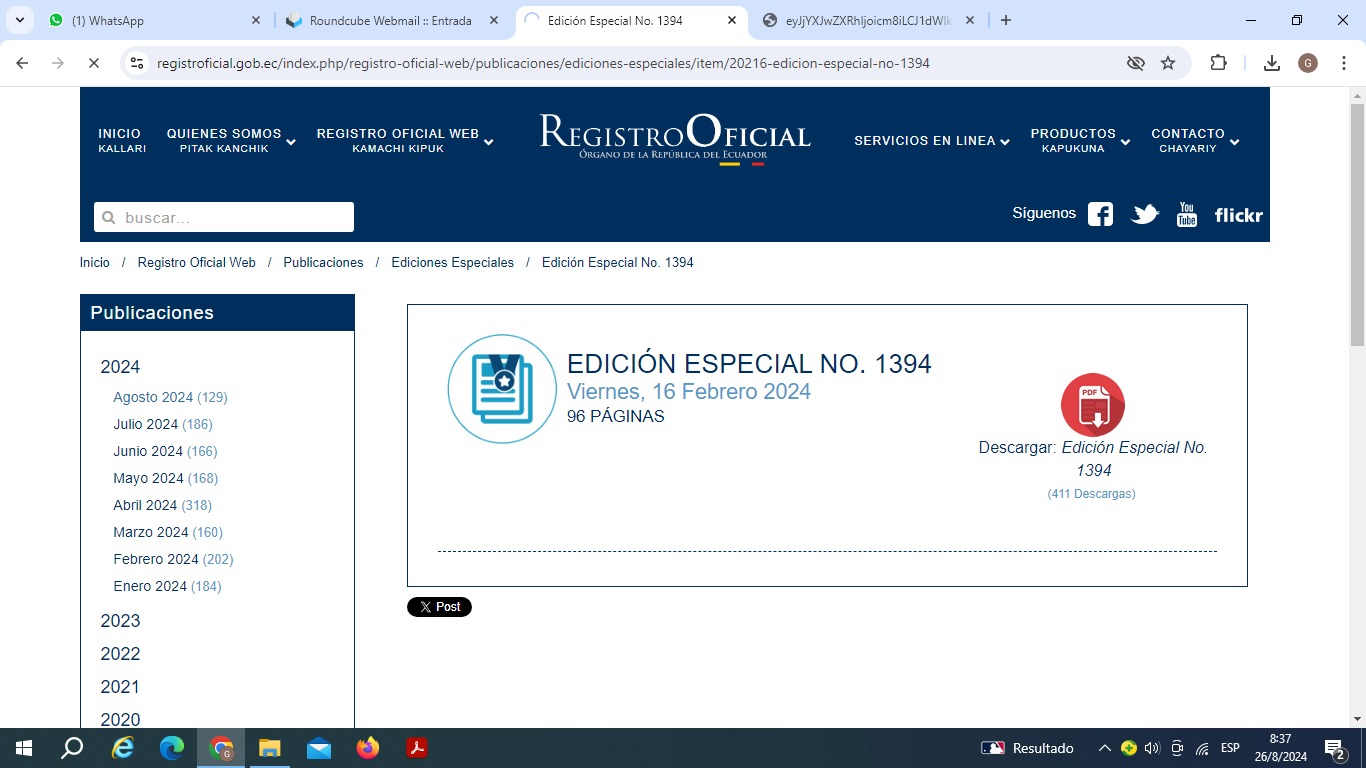The height and width of the screenshot is (768, 1366).
Task: Click the red PDF download icon
Action: pos(1092,405)
